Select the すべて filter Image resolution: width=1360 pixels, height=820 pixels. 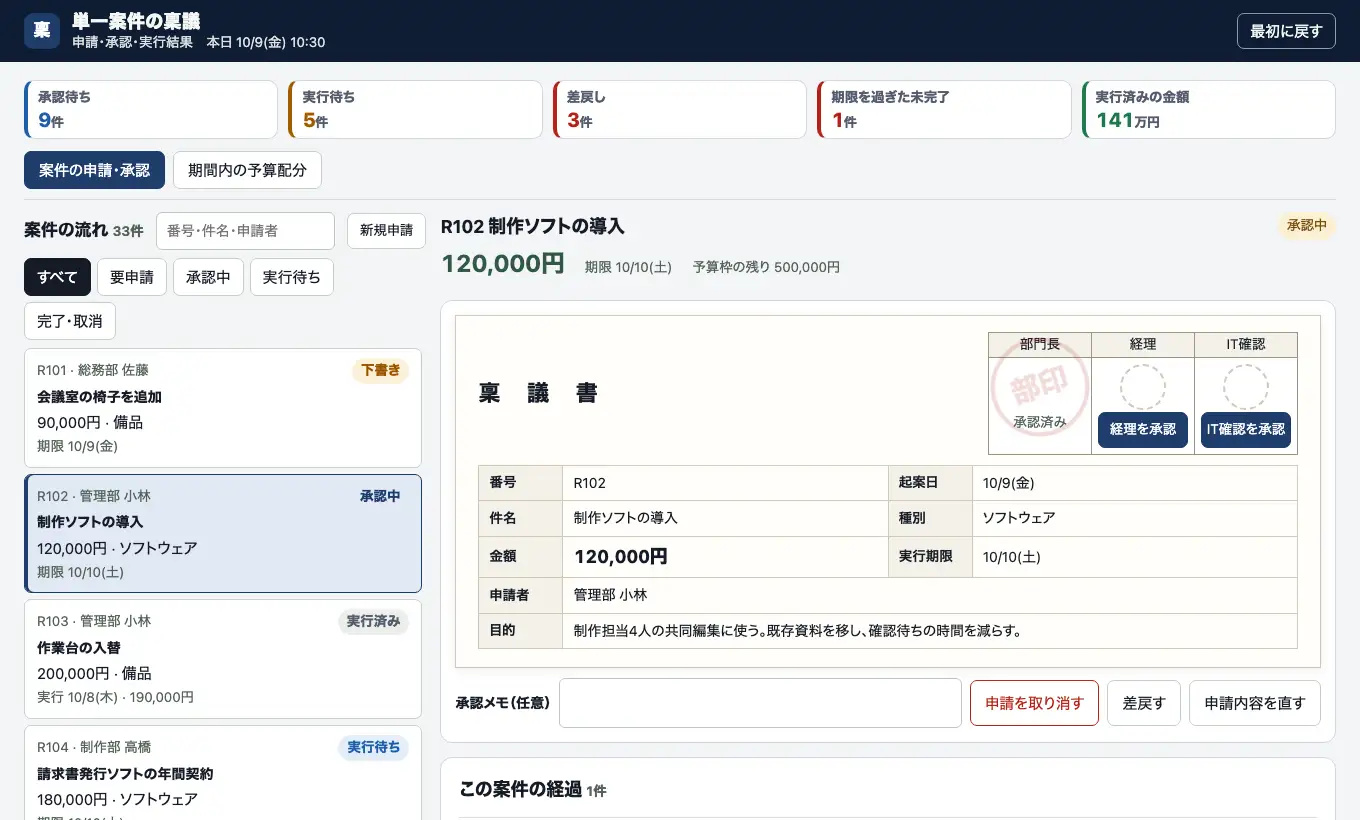[x=57, y=277]
